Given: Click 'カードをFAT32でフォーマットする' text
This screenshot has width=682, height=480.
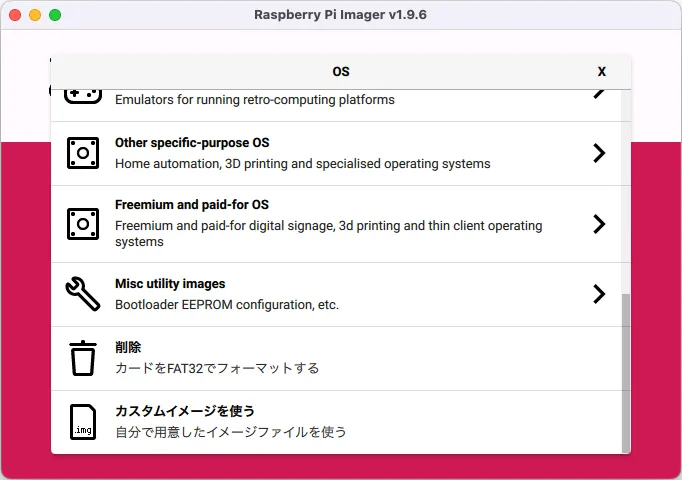Looking at the screenshot, I should [x=217, y=369].
